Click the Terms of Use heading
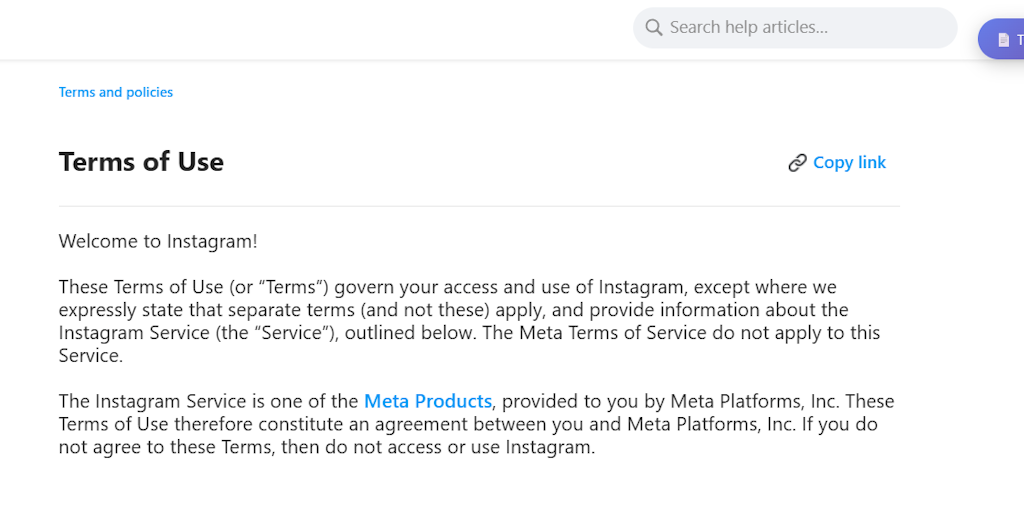The image size is (1024, 512). [x=141, y=162]
